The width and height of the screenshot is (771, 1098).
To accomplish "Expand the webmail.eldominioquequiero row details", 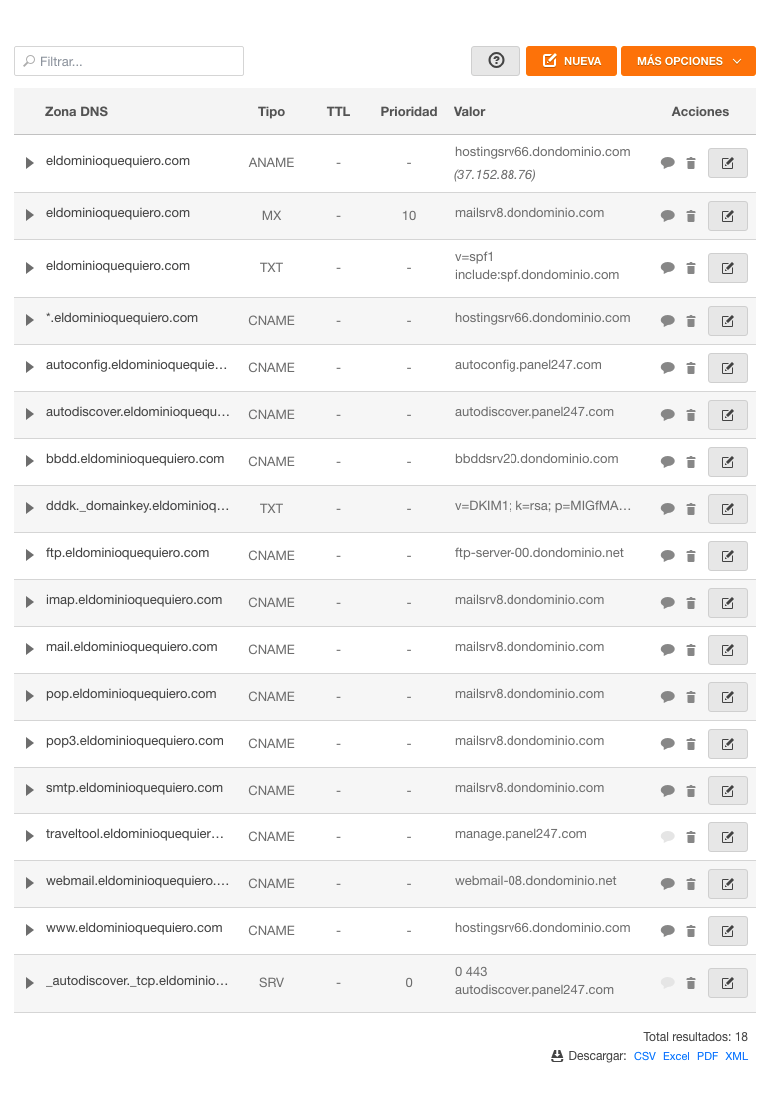I will point(29,883).
